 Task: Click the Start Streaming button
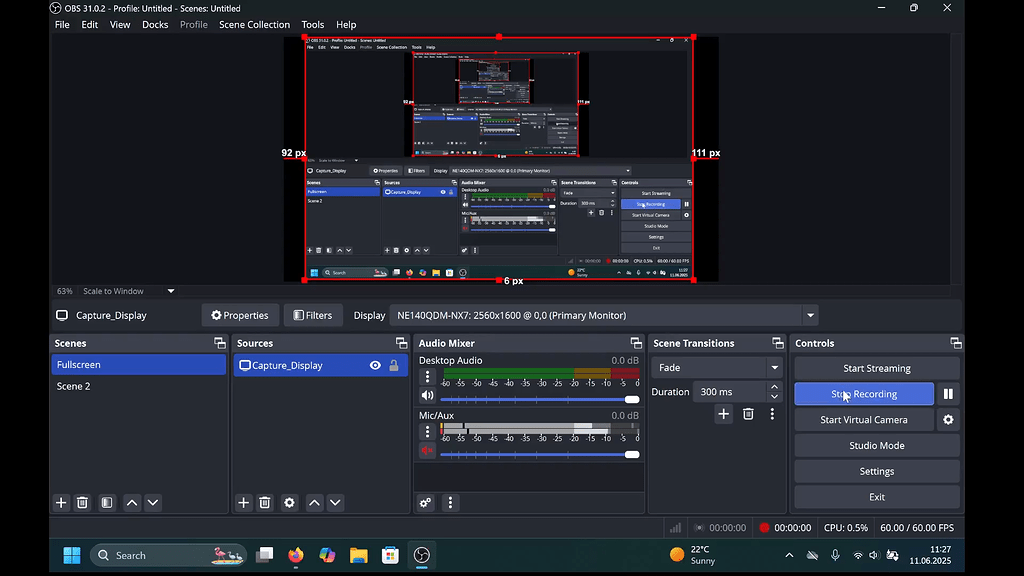(876, 368)
